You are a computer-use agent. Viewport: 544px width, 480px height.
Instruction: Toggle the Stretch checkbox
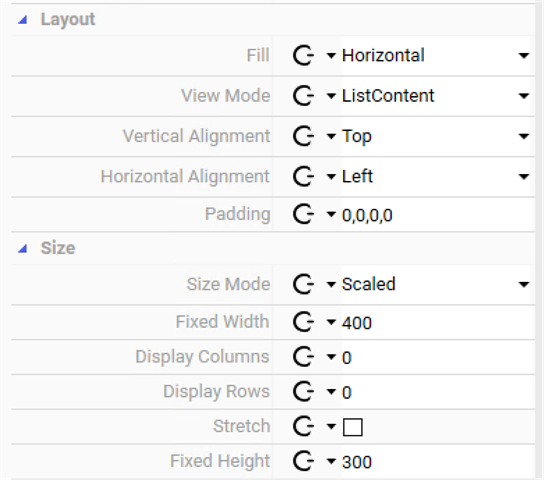pos(353,427)
